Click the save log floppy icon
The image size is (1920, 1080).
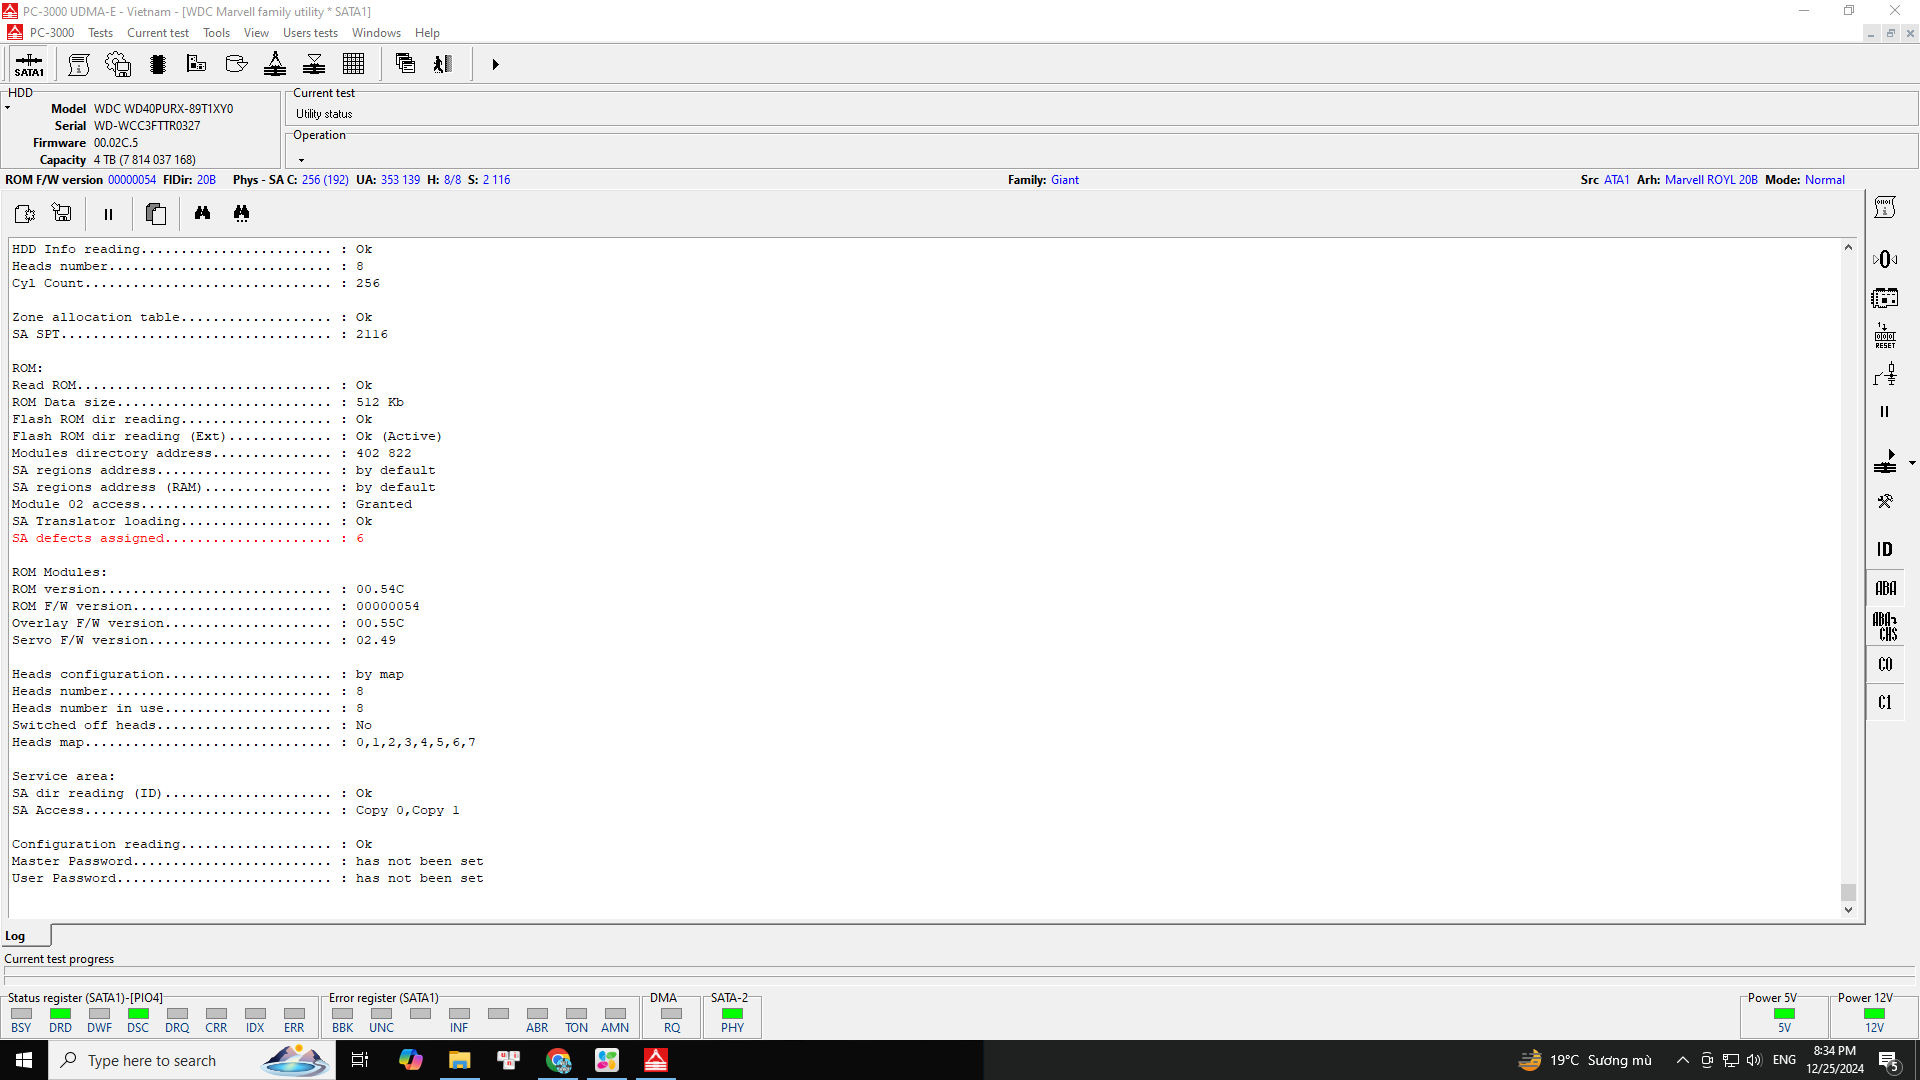(x=62, y=213)
